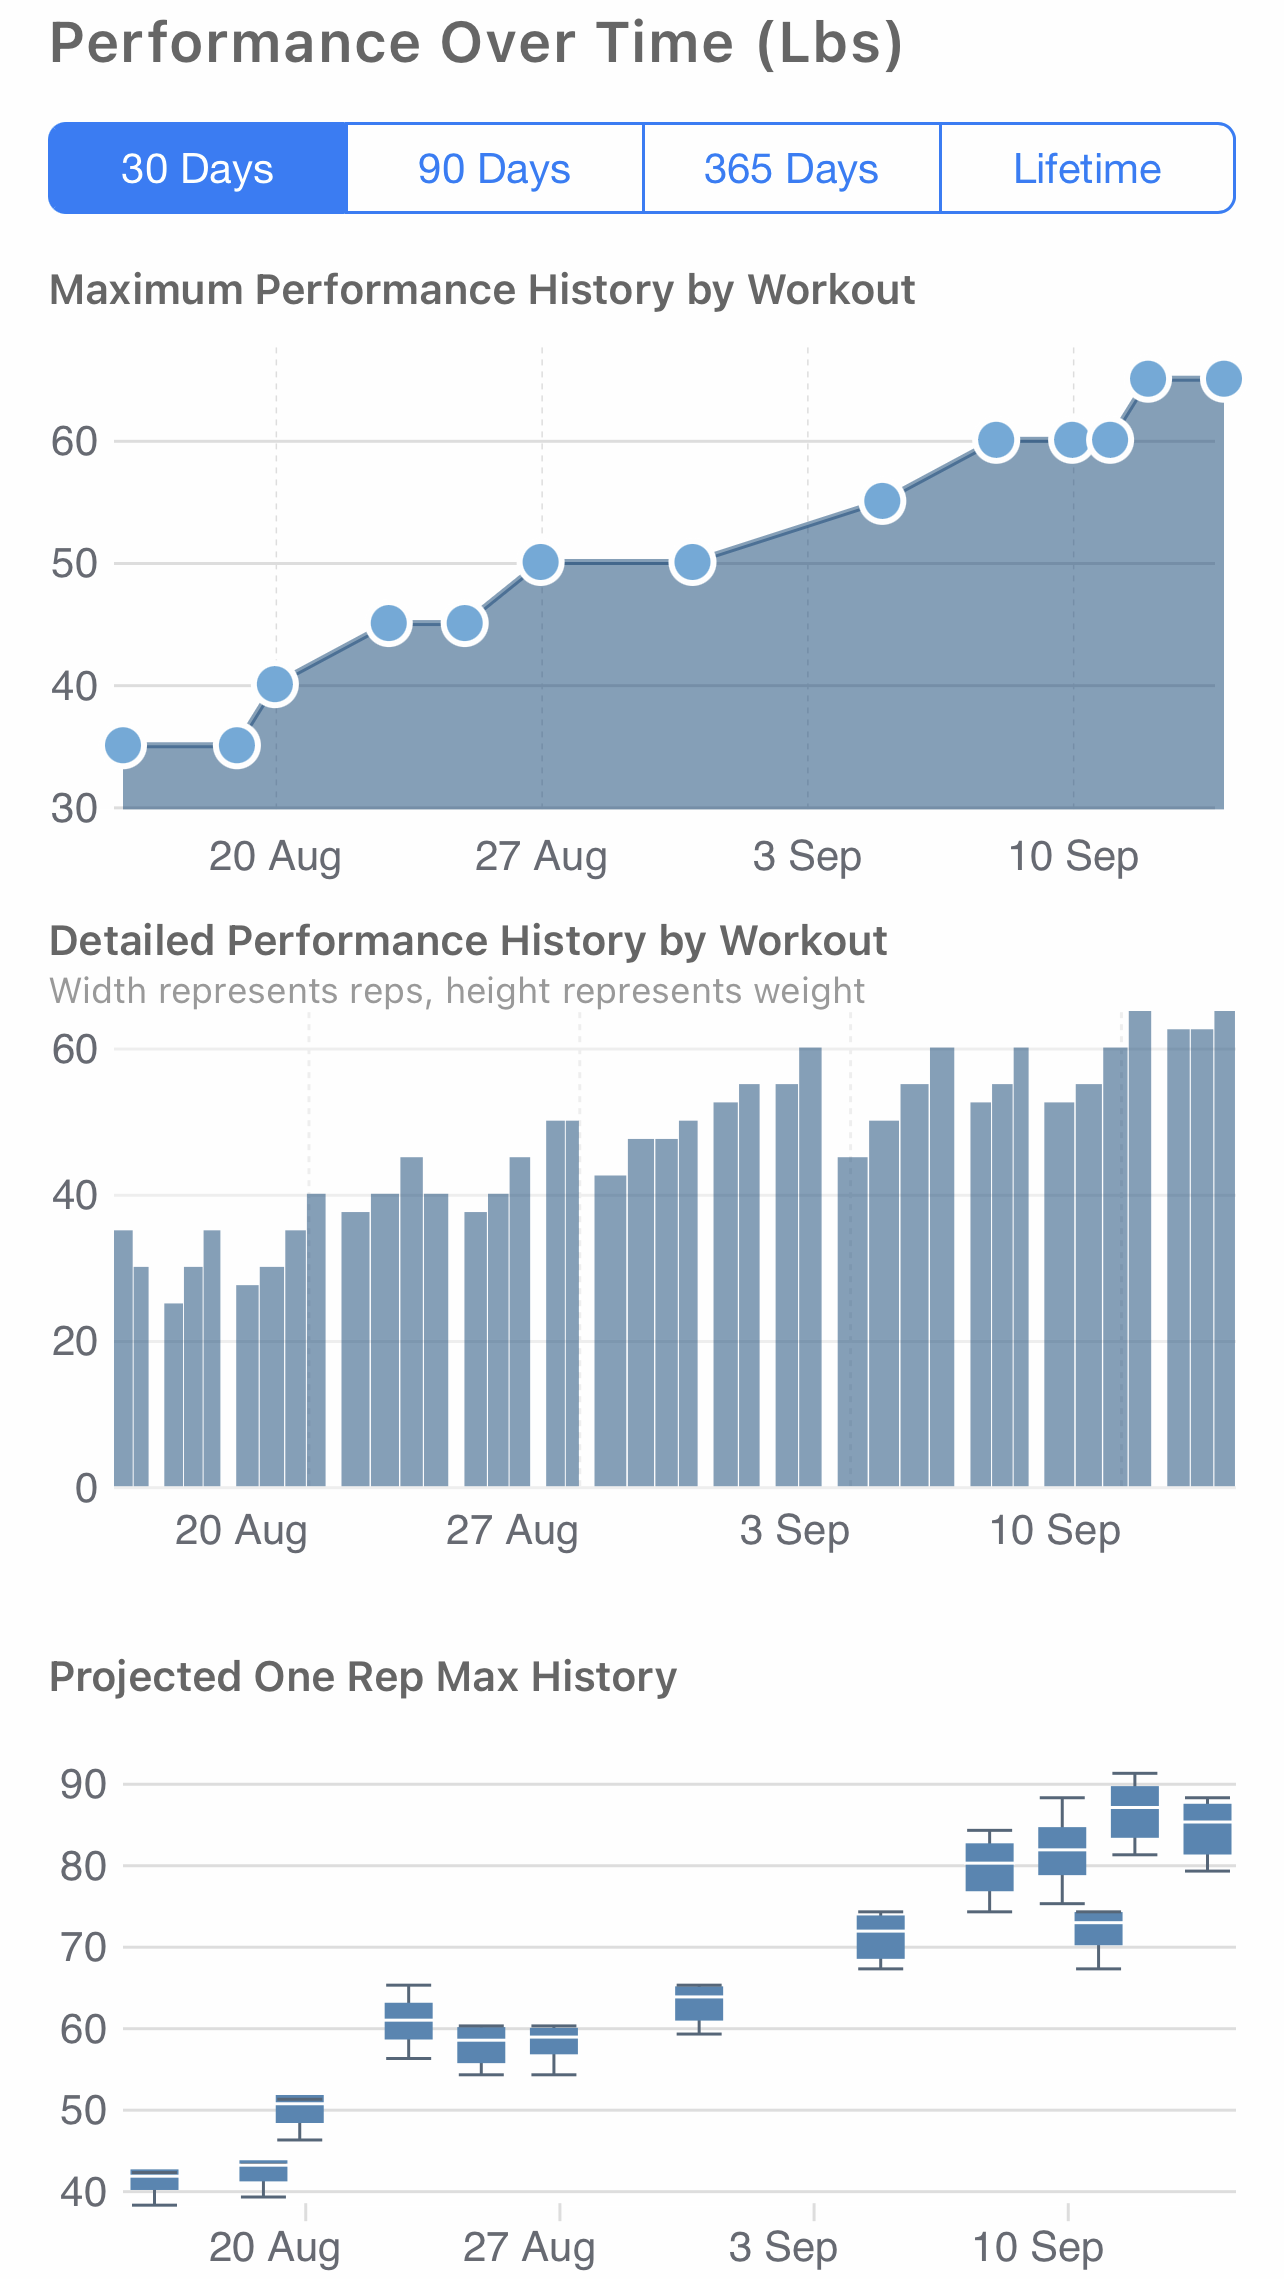This screenshot has width=1284, height=2279.
Task: Tap the first bar of detailed history chart
Action: coord(123,1358)
